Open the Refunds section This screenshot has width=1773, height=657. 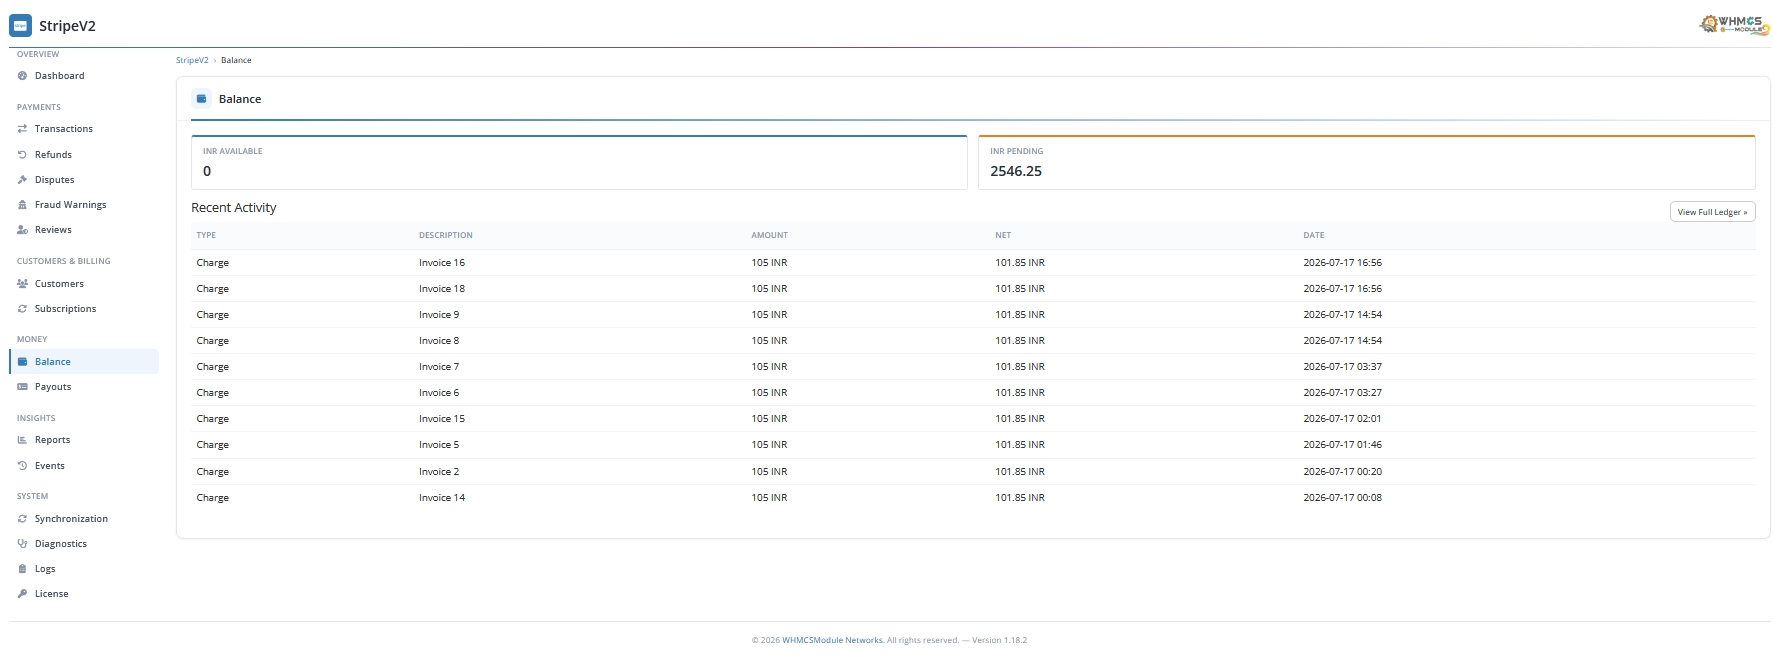point(84,155)
